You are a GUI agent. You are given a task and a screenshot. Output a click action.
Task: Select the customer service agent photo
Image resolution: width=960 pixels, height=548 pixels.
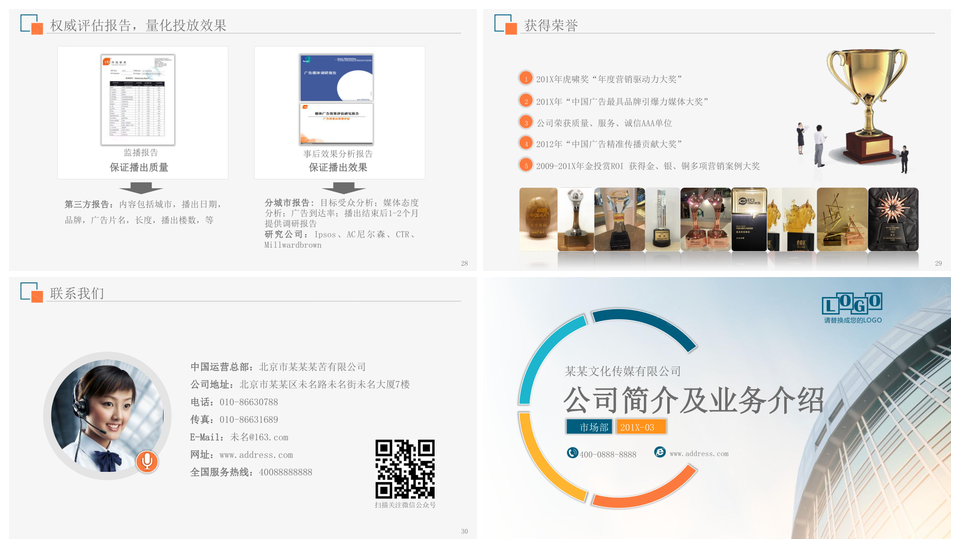tap(107, 415)
